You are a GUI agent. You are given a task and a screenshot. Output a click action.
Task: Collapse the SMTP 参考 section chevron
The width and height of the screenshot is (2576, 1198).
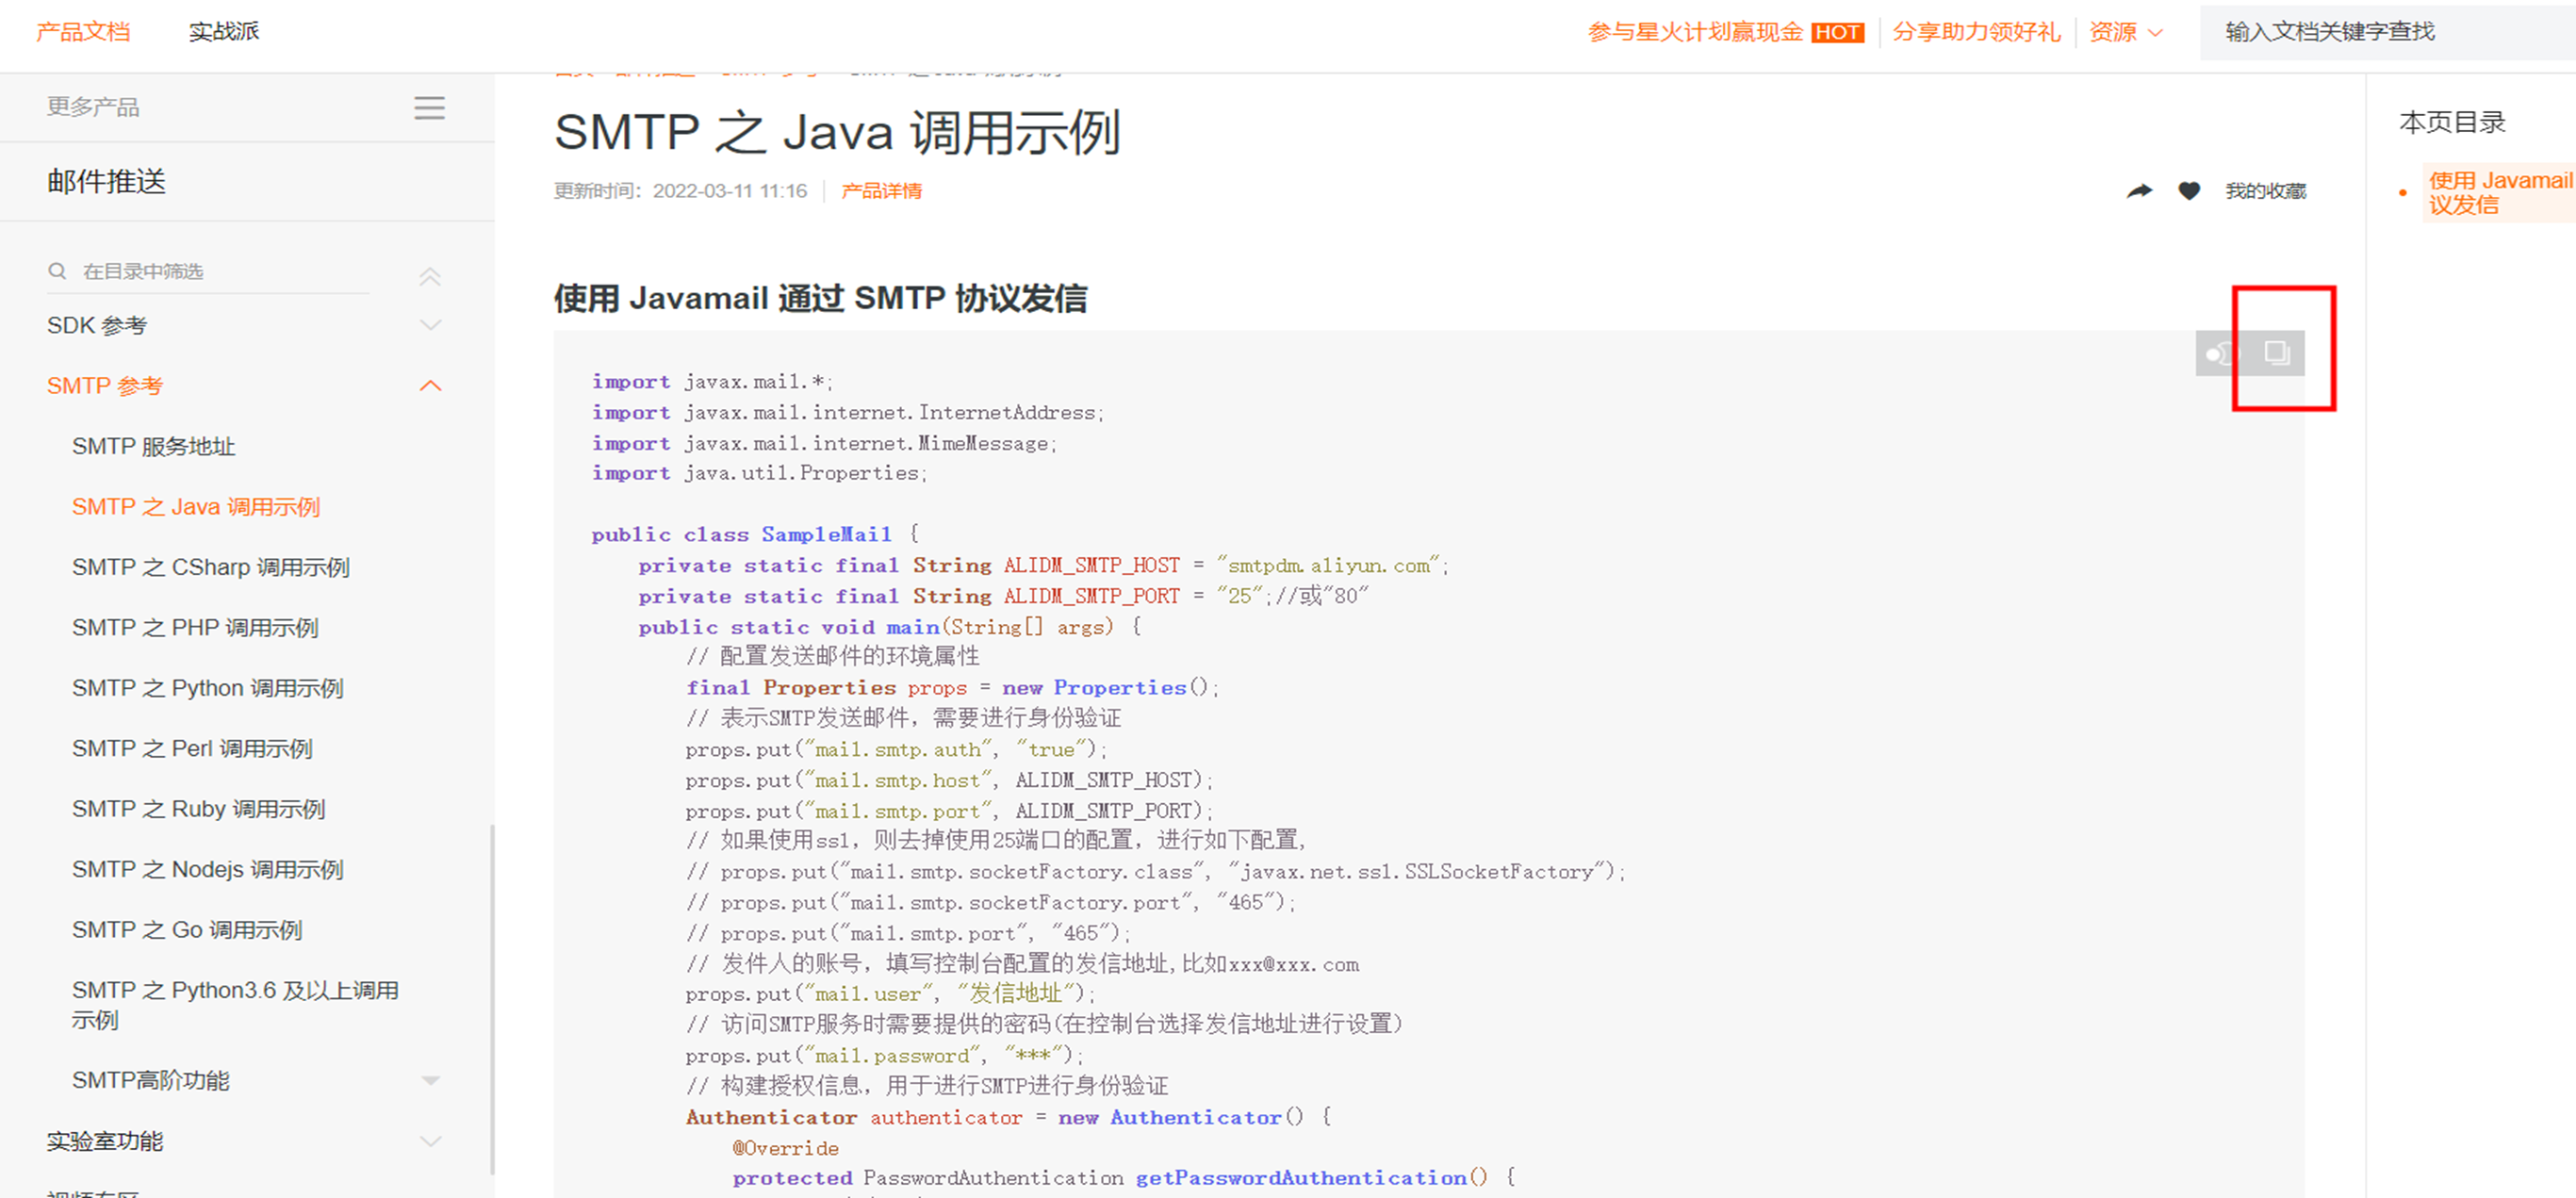click(x=430, y=386)
